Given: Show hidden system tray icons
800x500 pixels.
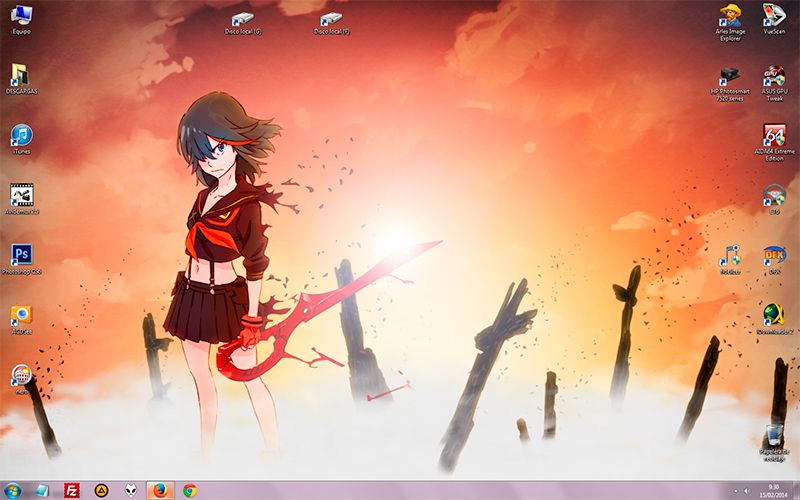Looking at the screenshot, I should point(735,491).
